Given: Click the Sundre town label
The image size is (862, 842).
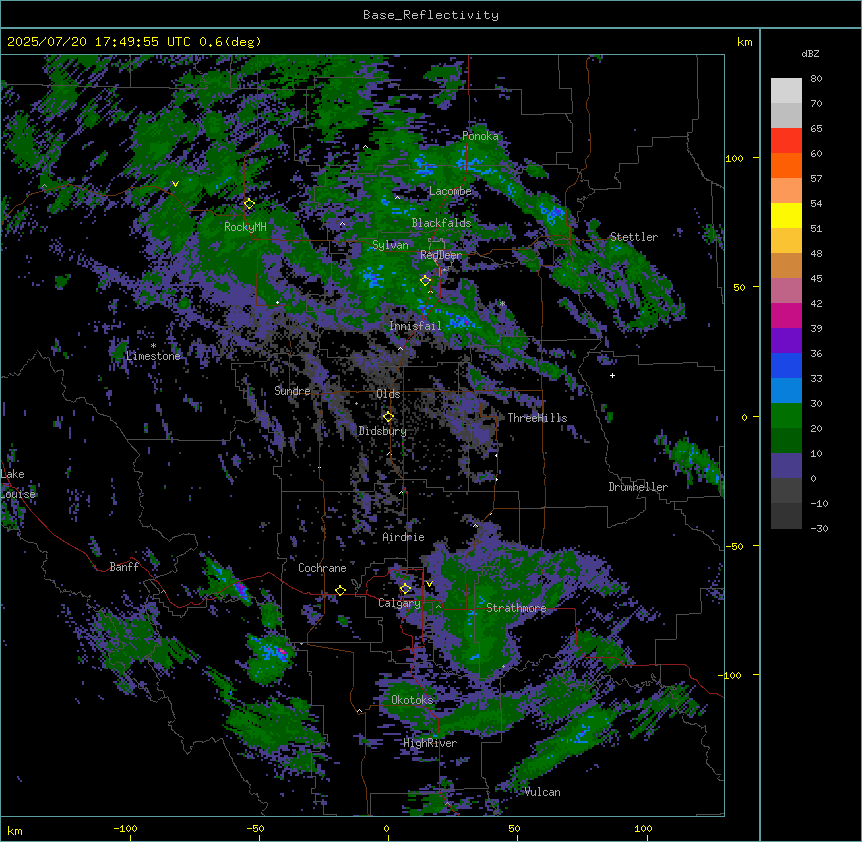Looking at the screenshot, I should (292, 391).
